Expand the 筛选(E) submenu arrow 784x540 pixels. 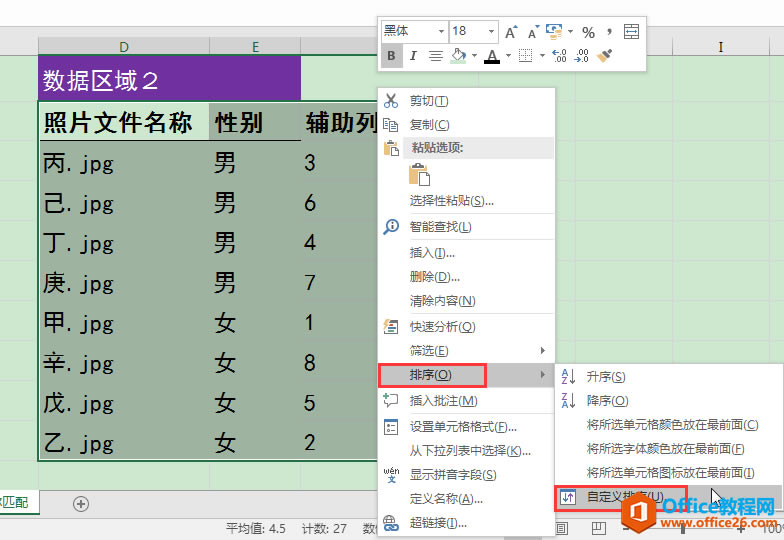coord(542,350)
